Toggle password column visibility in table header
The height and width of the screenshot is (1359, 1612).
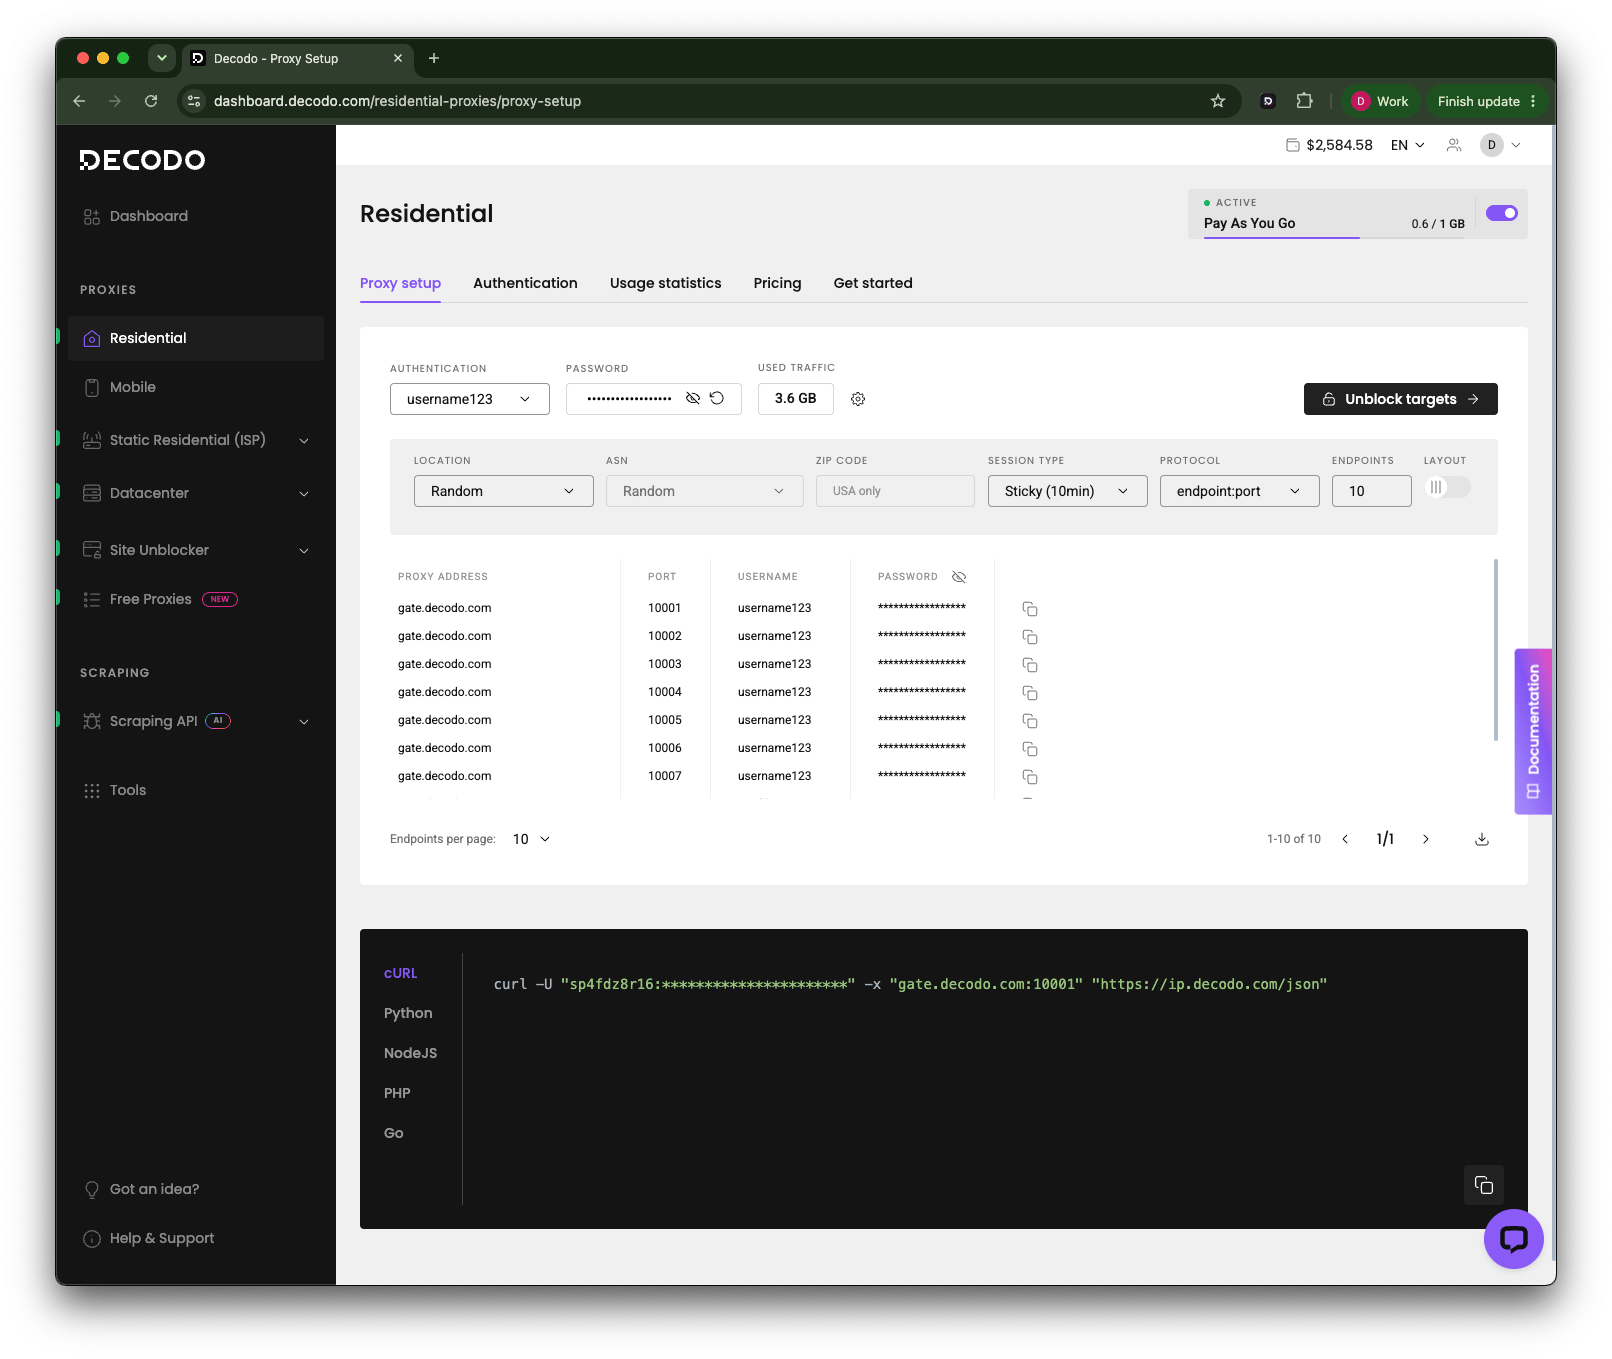[959, 577]
